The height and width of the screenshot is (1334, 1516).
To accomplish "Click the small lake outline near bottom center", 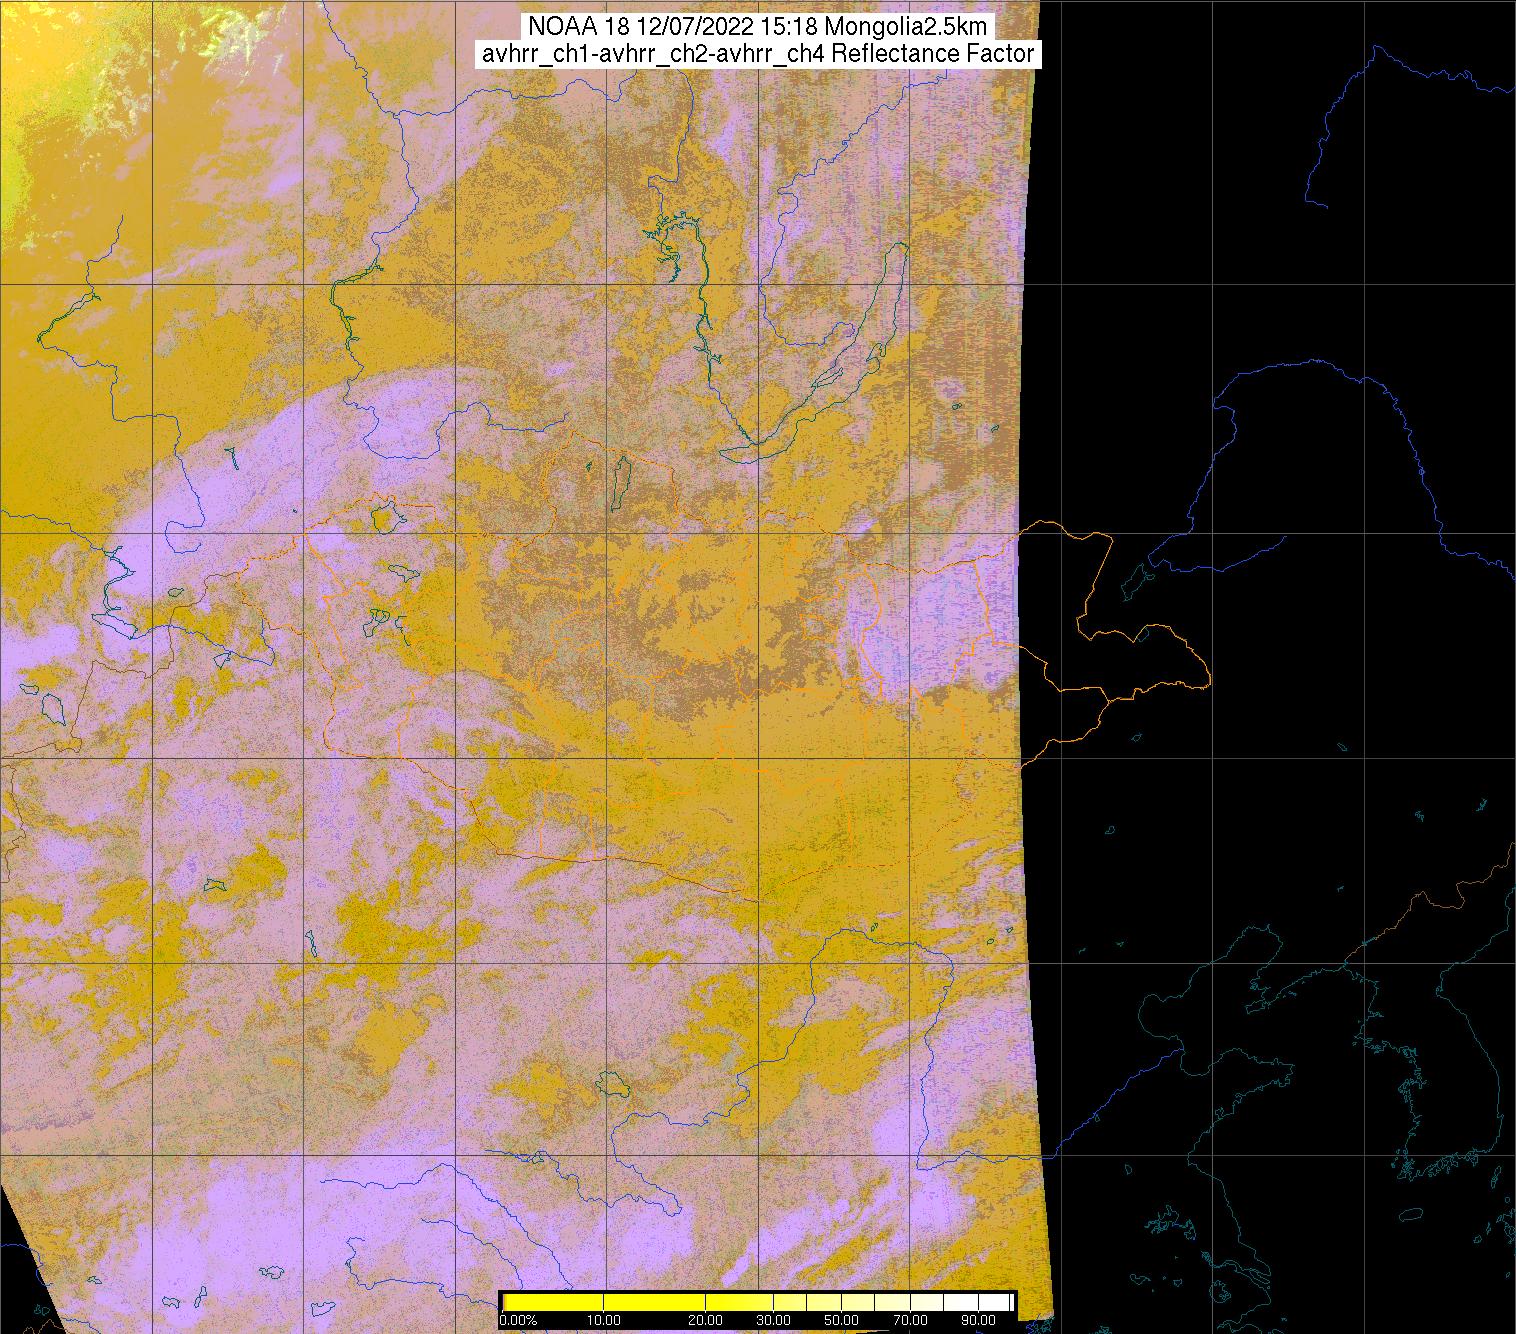I will [608, 1082].
